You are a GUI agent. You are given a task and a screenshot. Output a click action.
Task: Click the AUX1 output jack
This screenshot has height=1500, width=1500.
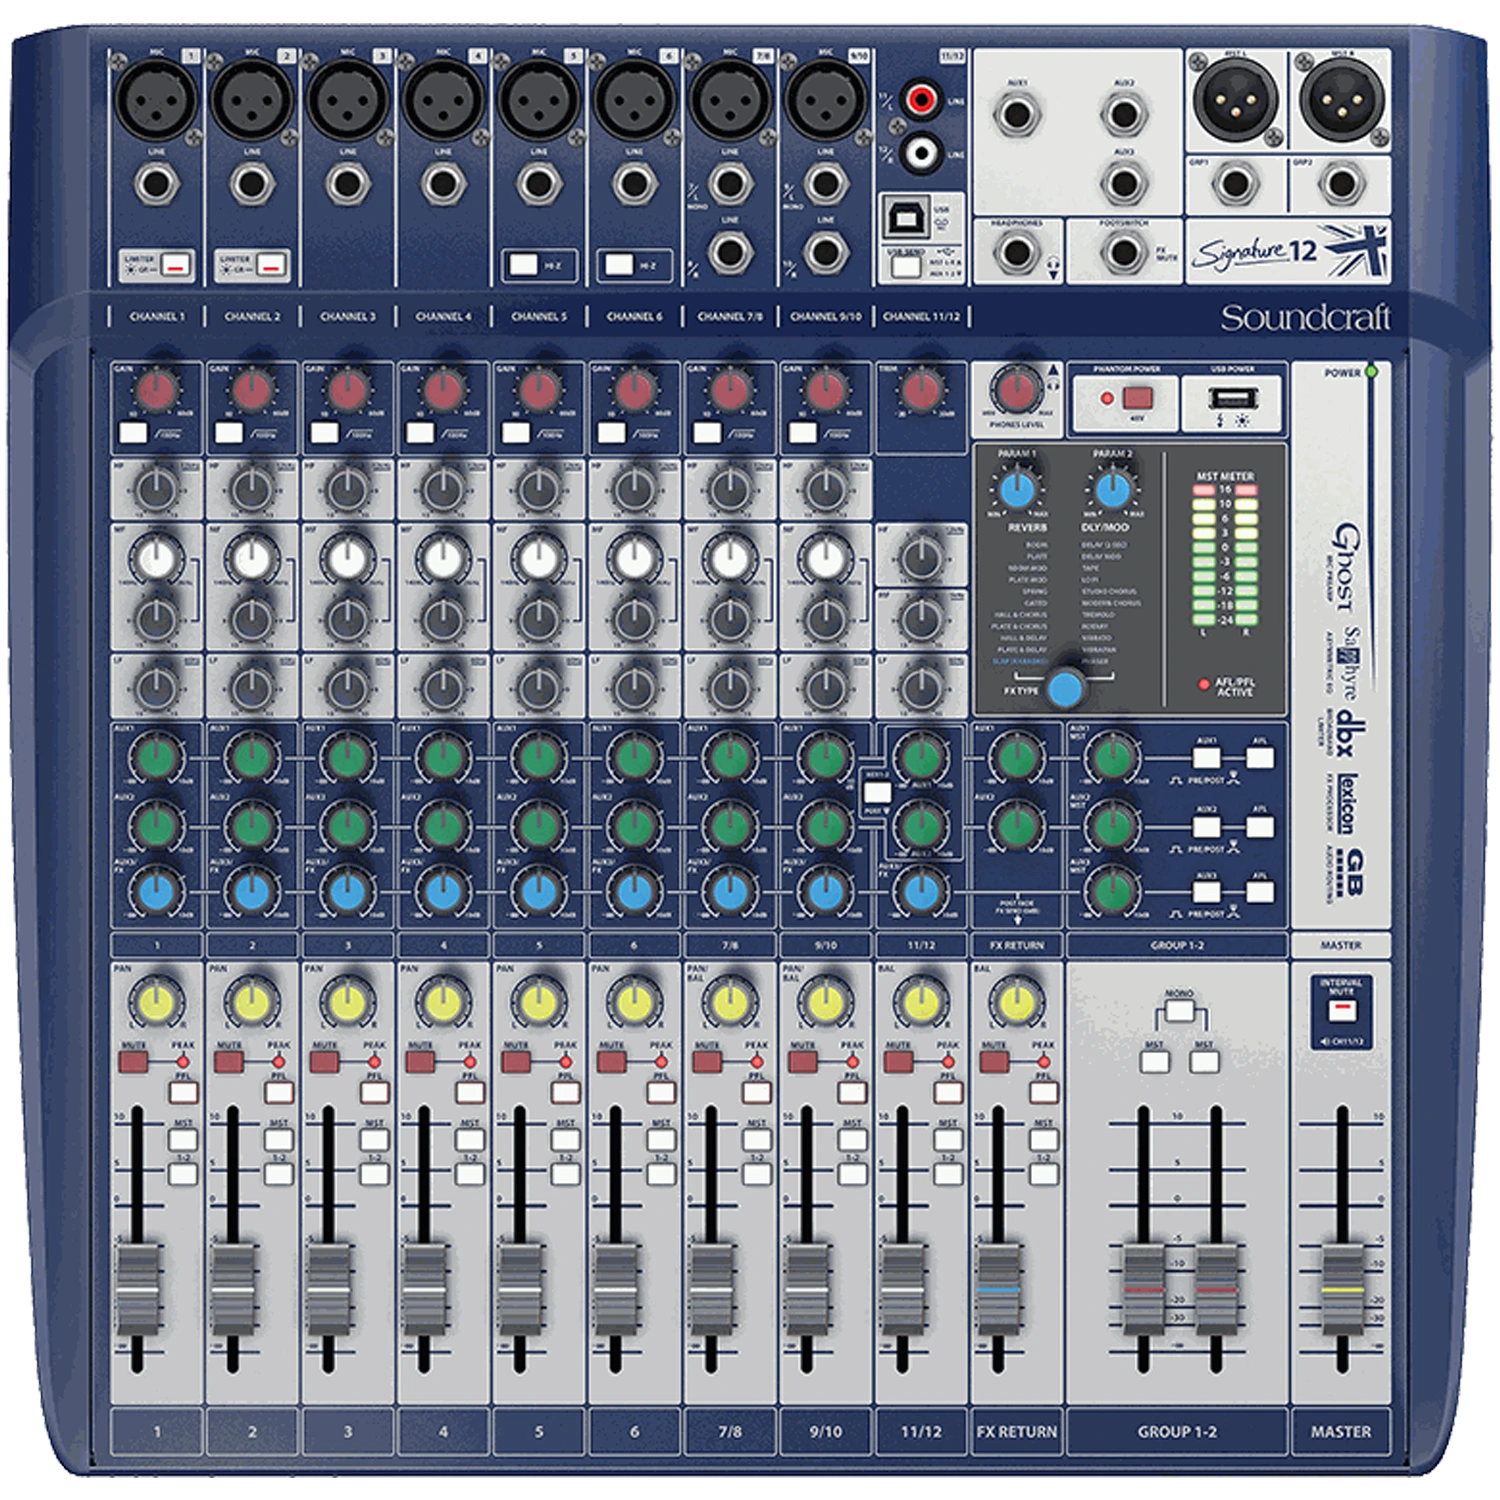point(1017,115)
